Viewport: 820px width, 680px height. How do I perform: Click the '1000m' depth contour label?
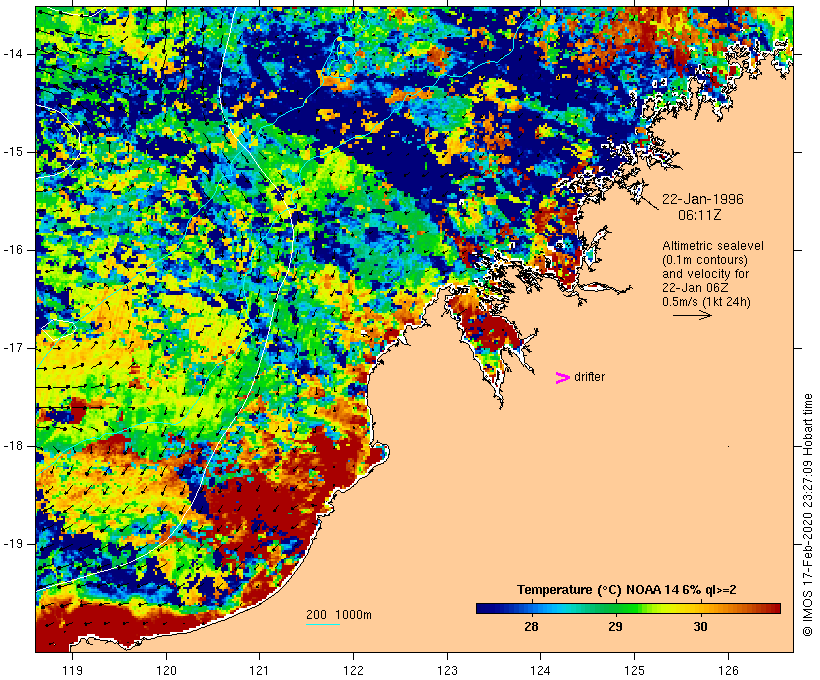[x=353, y=615]
